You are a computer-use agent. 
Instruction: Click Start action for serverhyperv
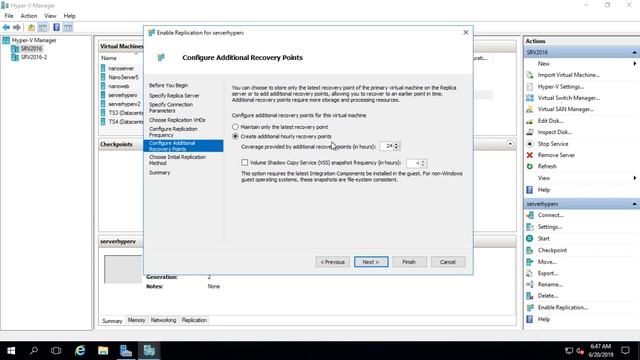543,238
